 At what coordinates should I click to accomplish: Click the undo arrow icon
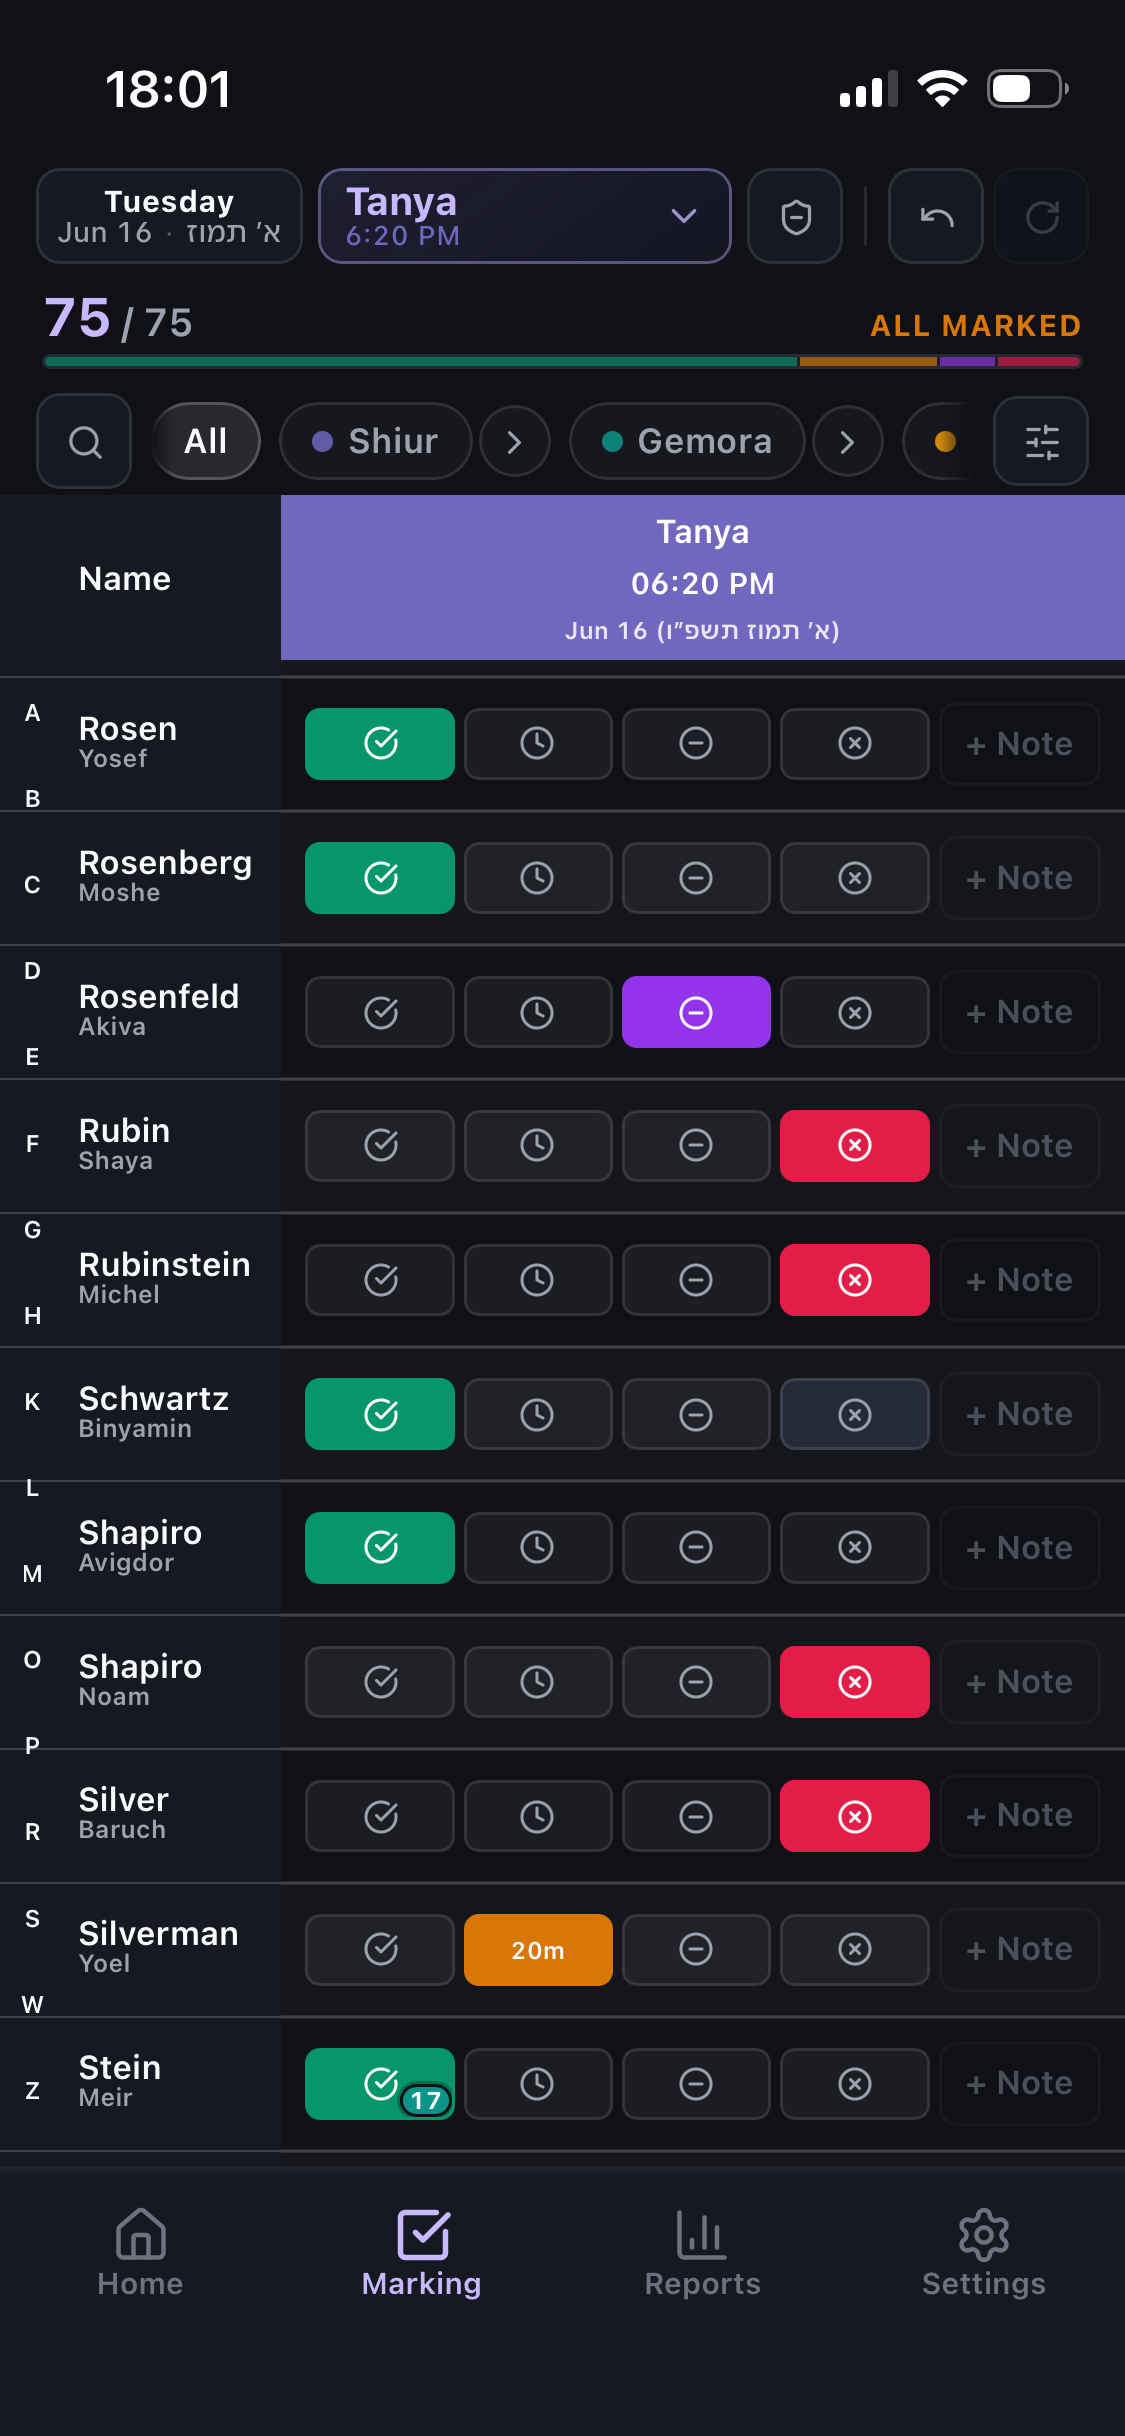click(x=936, y=216)
